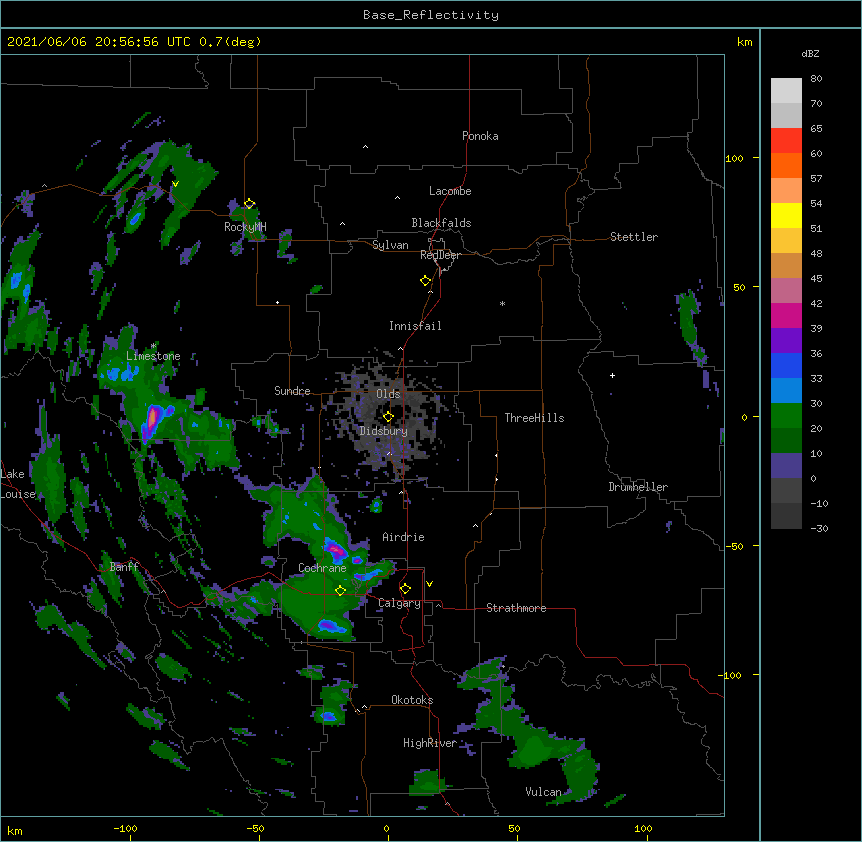Click the Stettler label
862x842 pixels.
pyautogui.click(x=634, y=237)
